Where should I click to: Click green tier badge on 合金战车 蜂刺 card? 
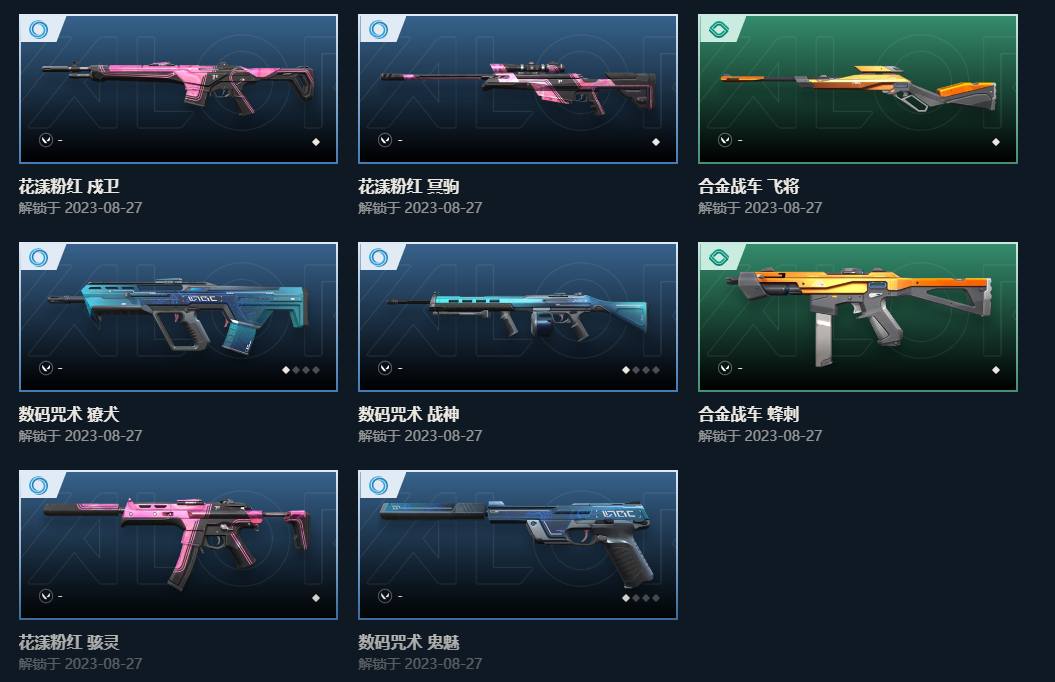[x=719, y=258]
